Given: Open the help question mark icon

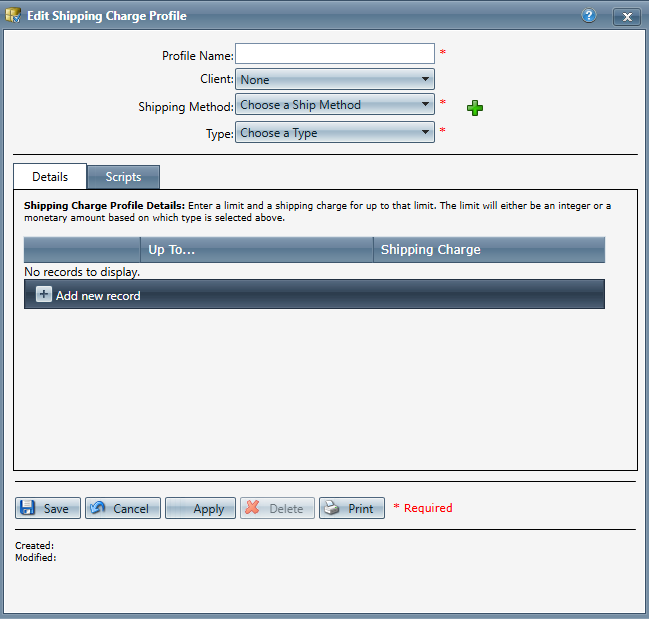Looking at the screenshot, I should point(589,16).
